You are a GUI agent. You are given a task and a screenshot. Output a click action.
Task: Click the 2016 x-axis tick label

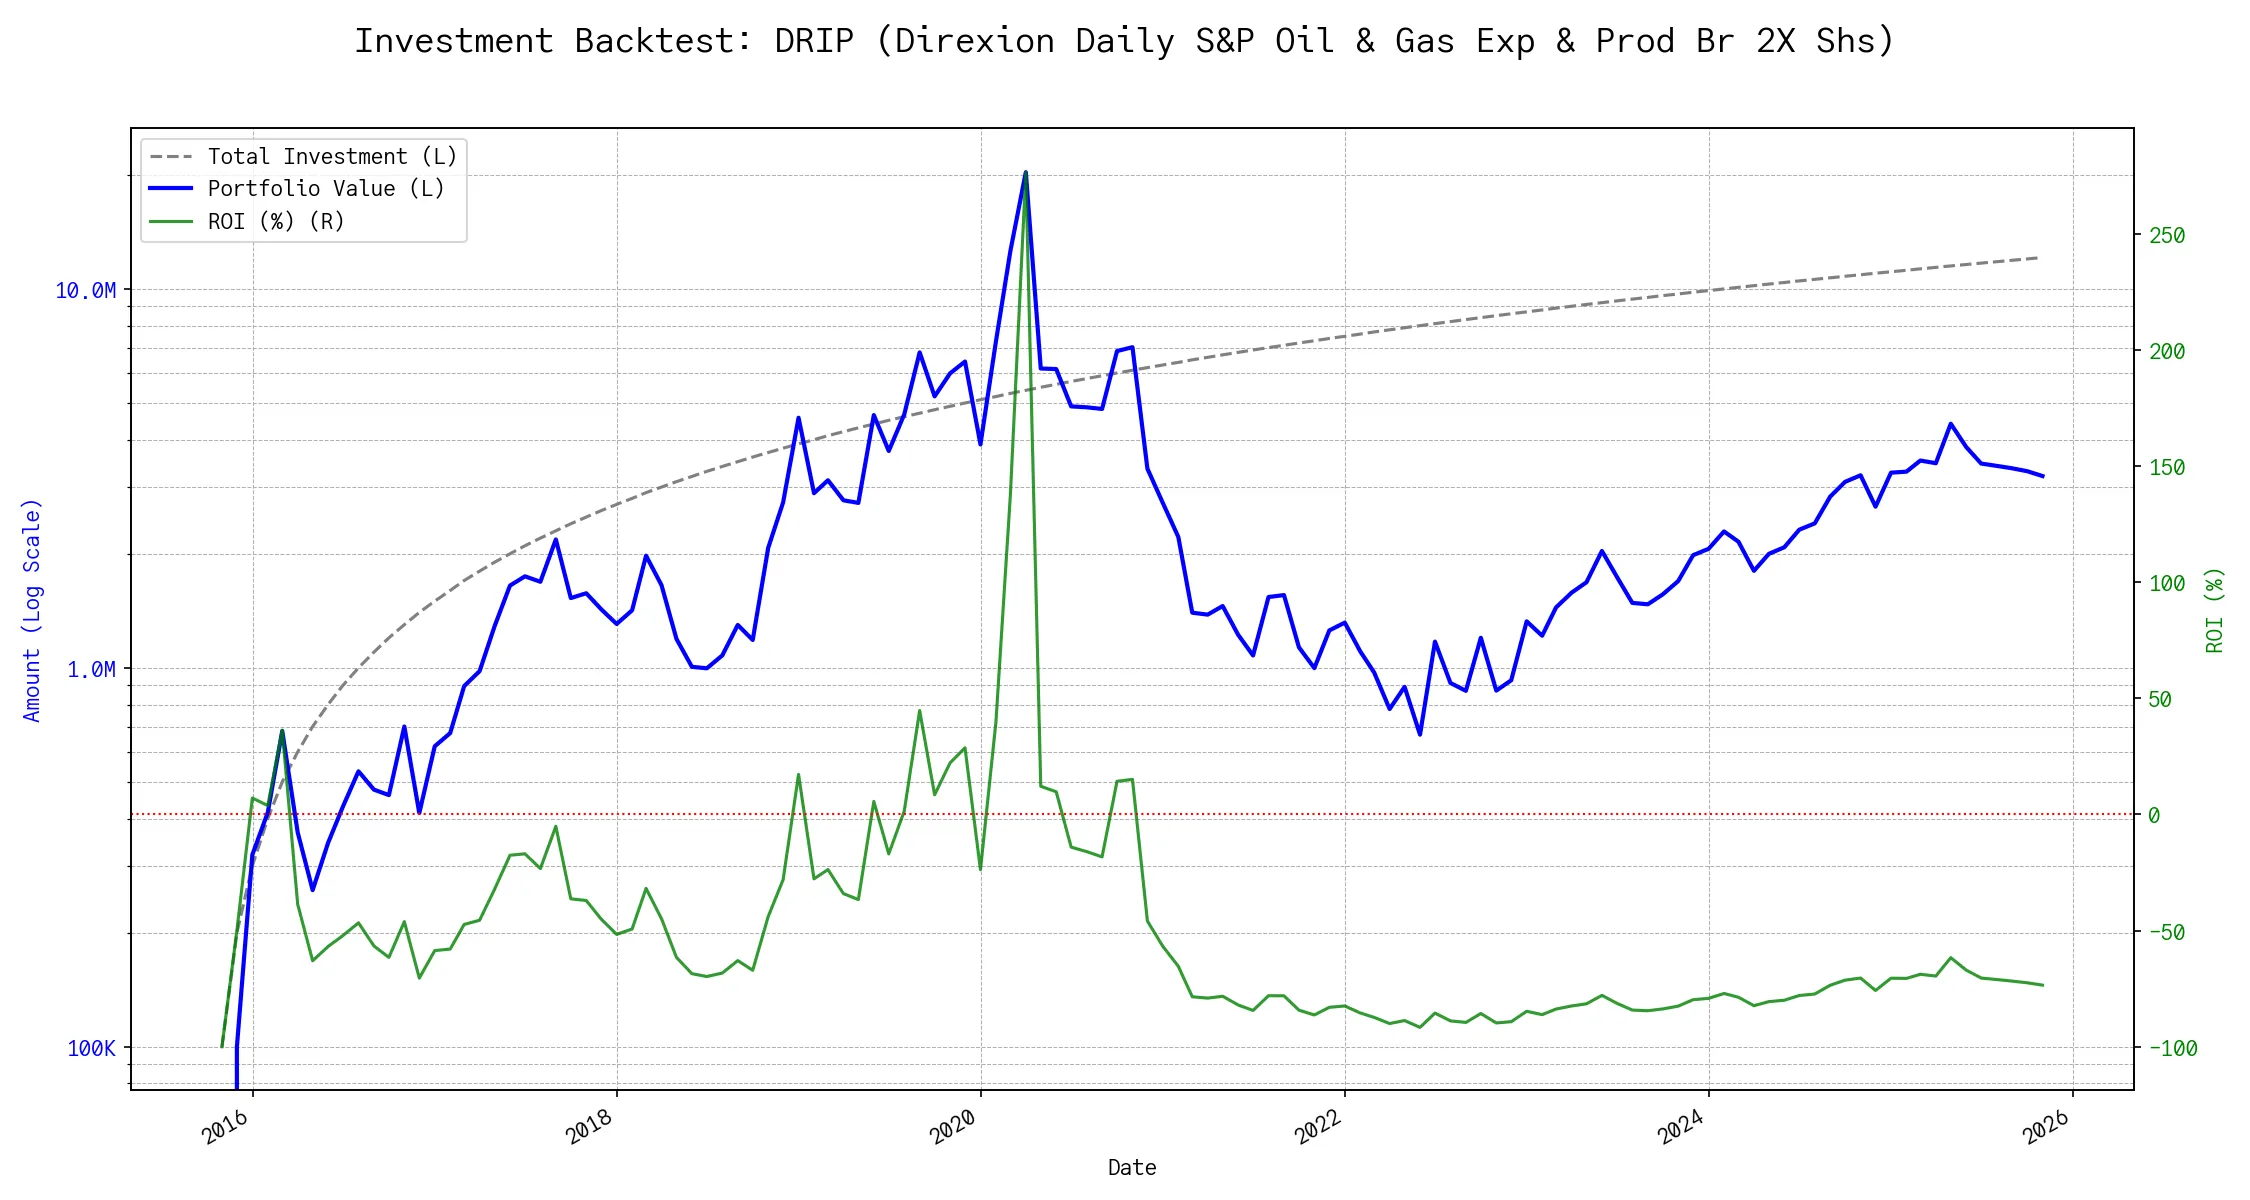pyautogui.click(x=225, y=1128)
